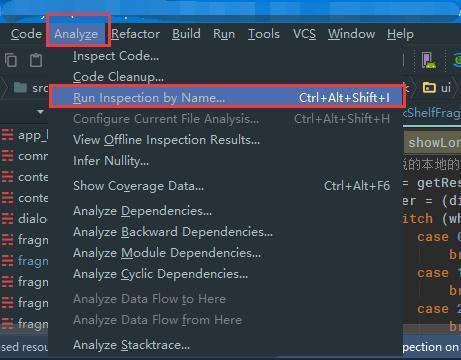Click the getRes code line

(439, 183)
